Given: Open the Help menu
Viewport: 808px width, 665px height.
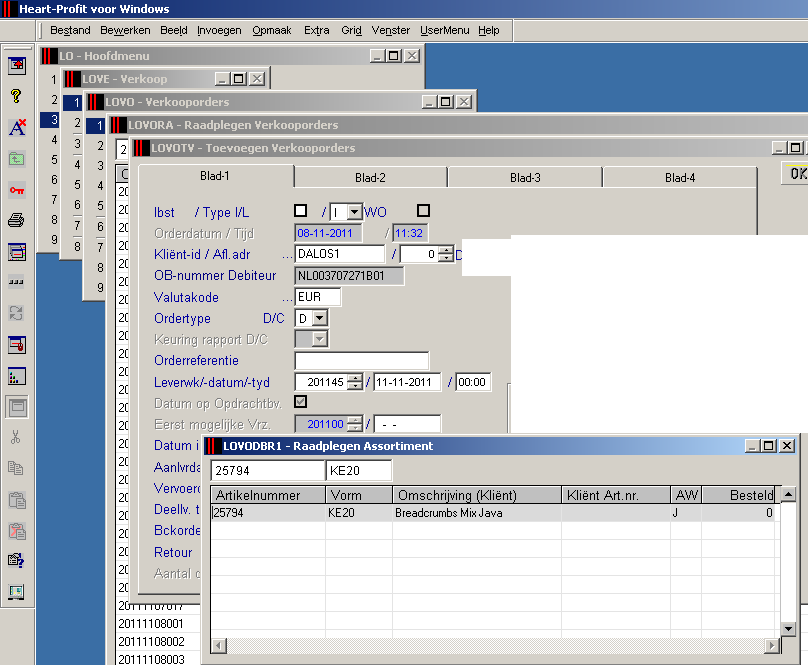Looking at the screenshot, I should (489, 30).
